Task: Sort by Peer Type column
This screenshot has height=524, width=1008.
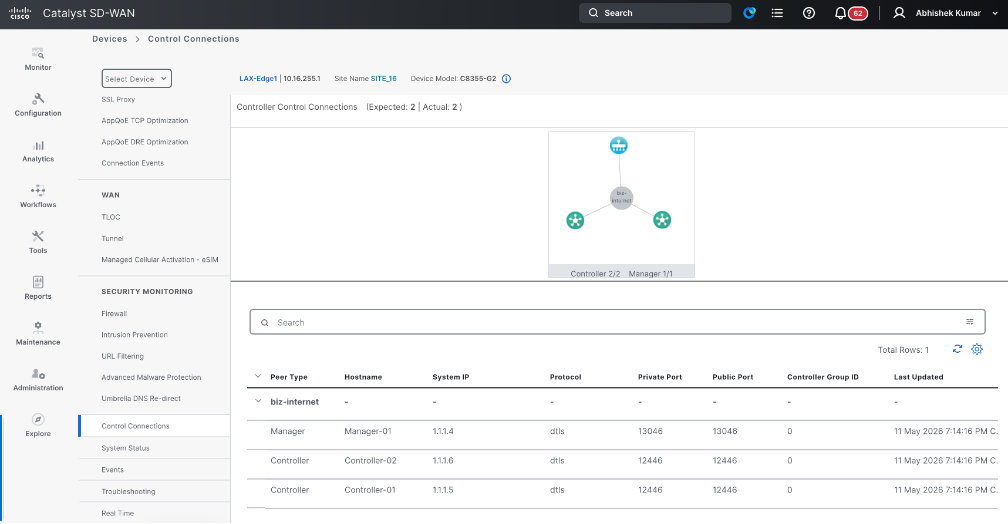Action: click(289, 377)
